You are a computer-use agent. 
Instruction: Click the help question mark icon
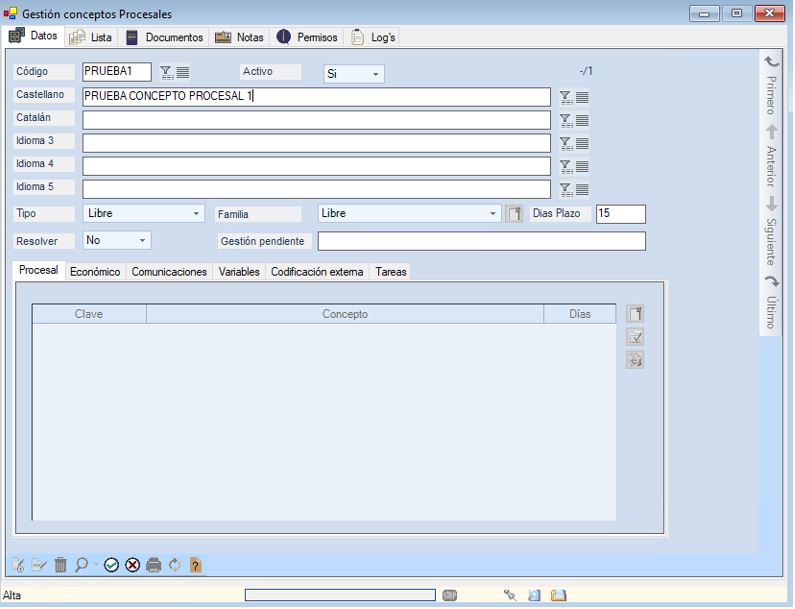pyautogui.click(x=195, y=566)
